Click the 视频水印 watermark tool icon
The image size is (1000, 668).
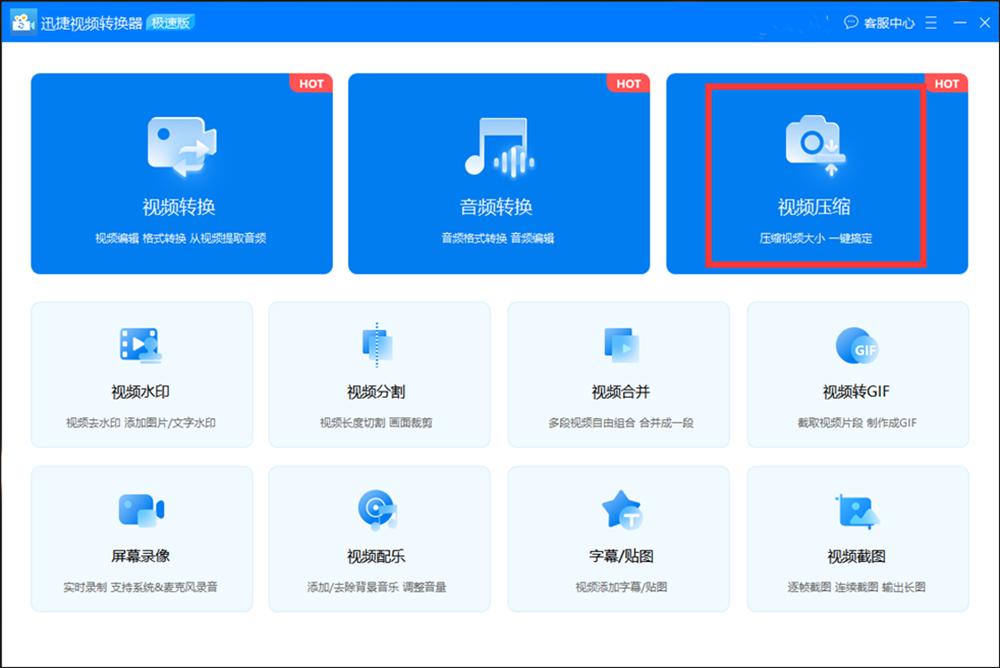point(140,345)
